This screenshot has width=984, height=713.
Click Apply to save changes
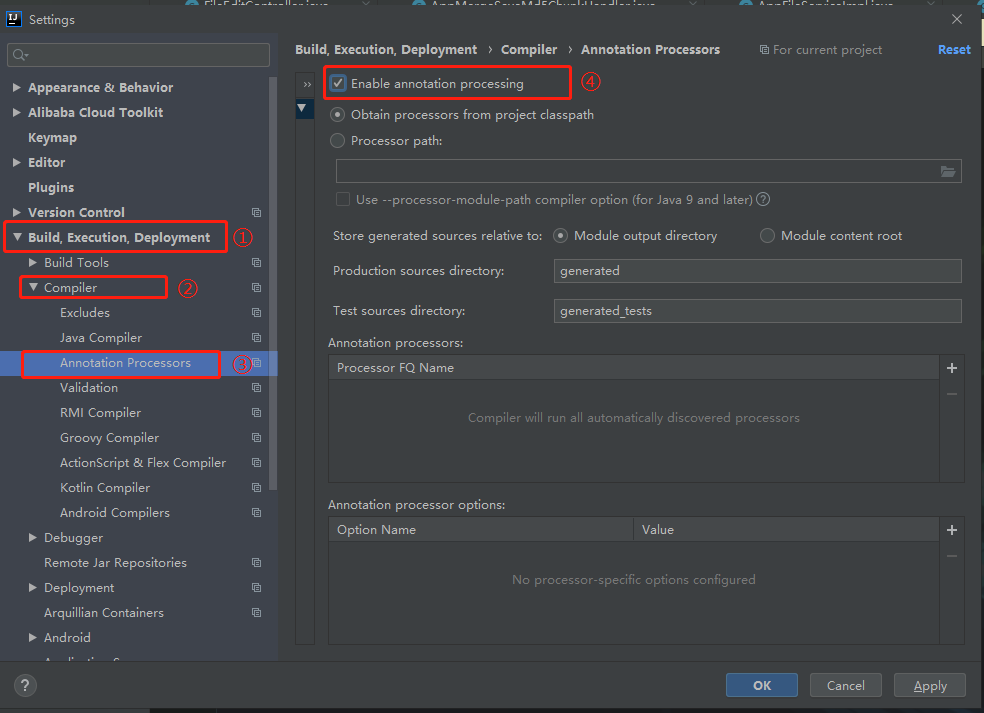tap(929, 685)
